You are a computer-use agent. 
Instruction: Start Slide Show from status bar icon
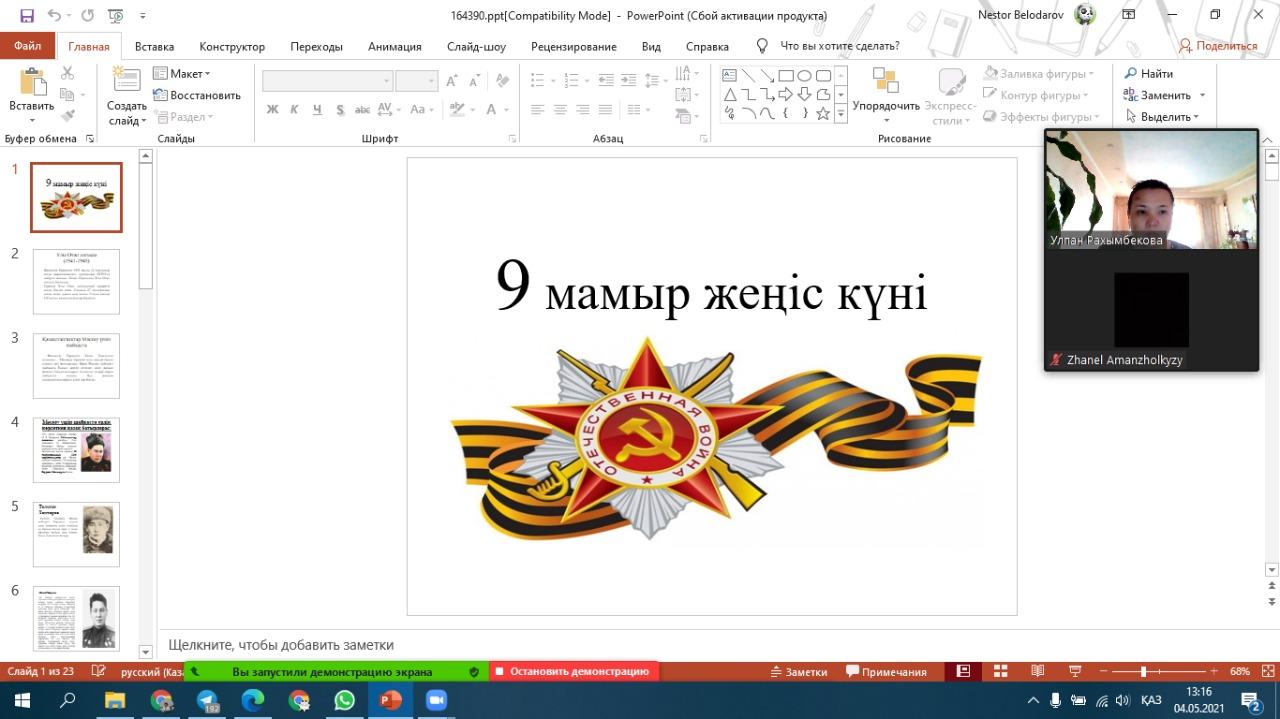point(1075,671)
